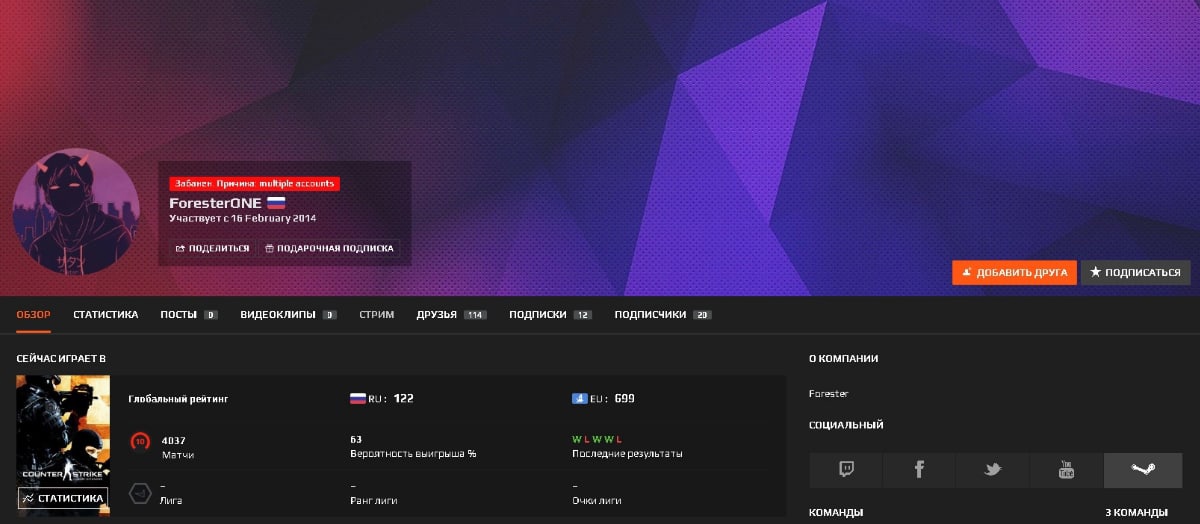The width and height of the screenshot is (1200, 524).
Task: Open the Steam social link icon
Action: click(x=1141, y=470)
